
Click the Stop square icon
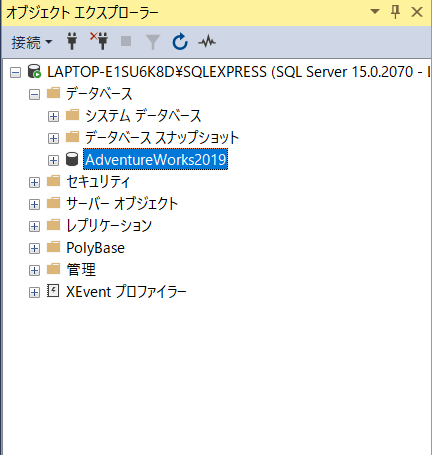pos(126,41)
